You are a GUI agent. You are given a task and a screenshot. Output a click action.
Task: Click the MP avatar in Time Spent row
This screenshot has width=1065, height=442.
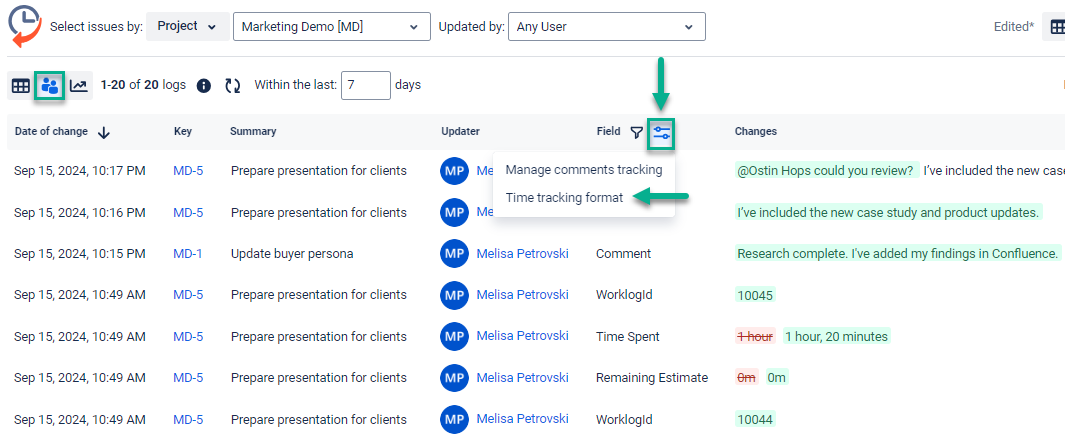click(454, 337)
